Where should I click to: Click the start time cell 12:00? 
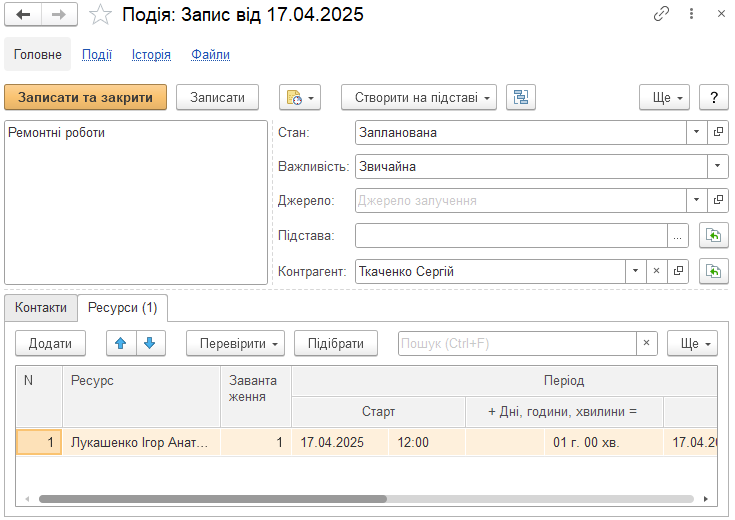point(427,442)
